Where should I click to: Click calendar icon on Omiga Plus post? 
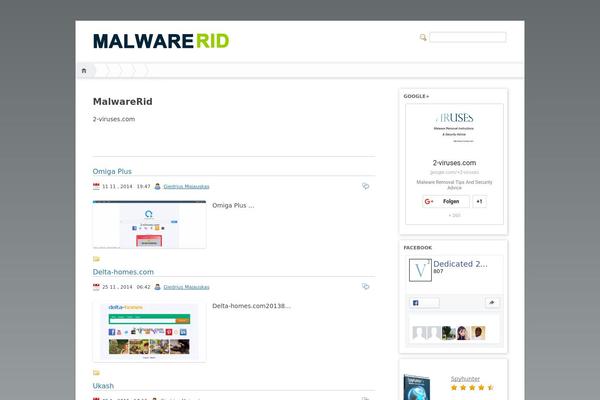[x=96, y=186]
